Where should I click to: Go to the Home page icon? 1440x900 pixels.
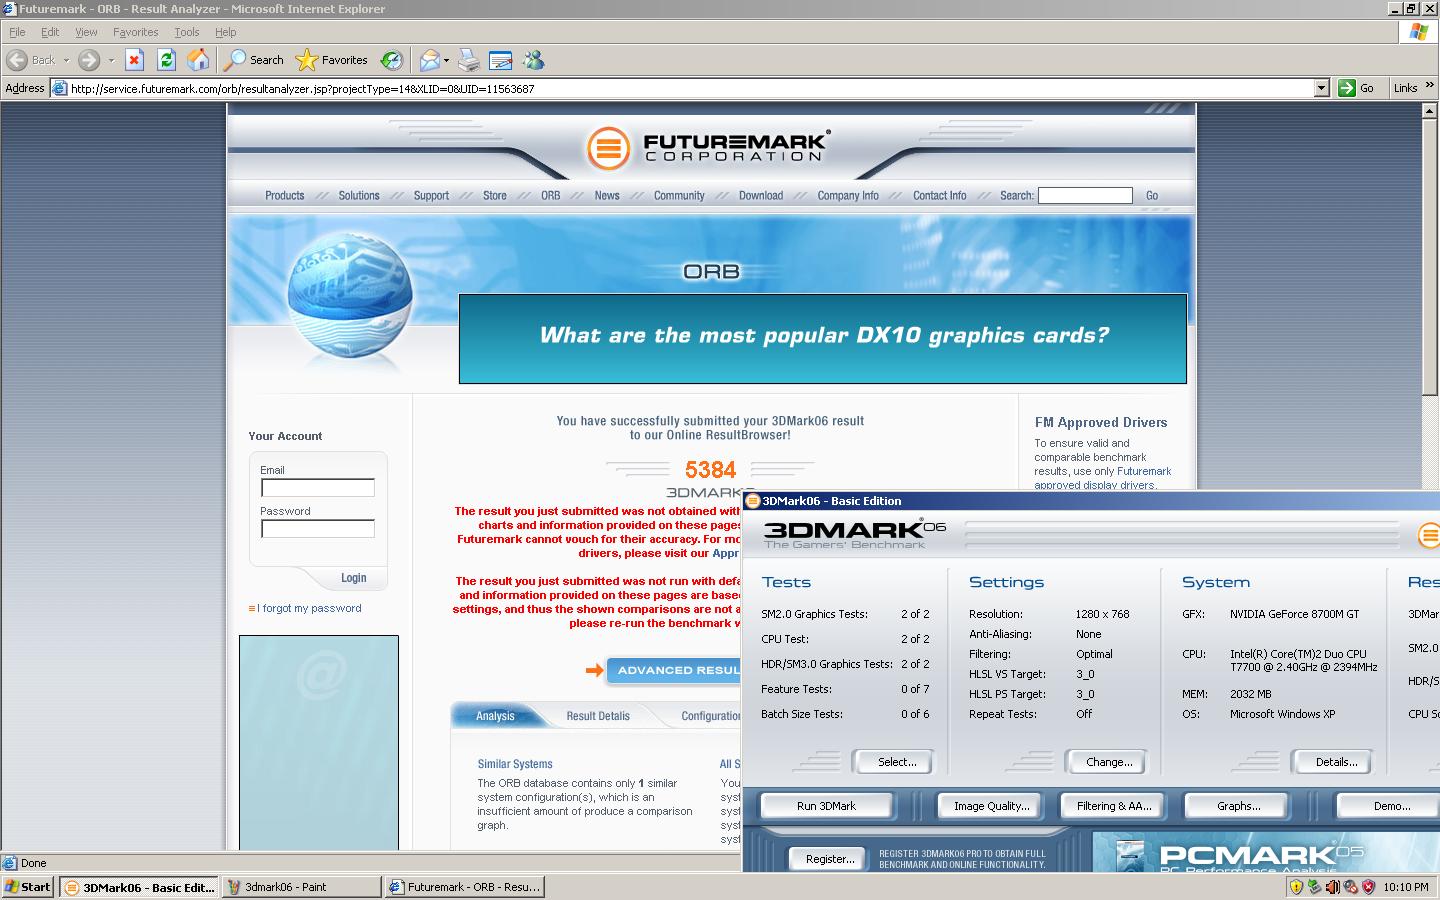click(199, 60)
